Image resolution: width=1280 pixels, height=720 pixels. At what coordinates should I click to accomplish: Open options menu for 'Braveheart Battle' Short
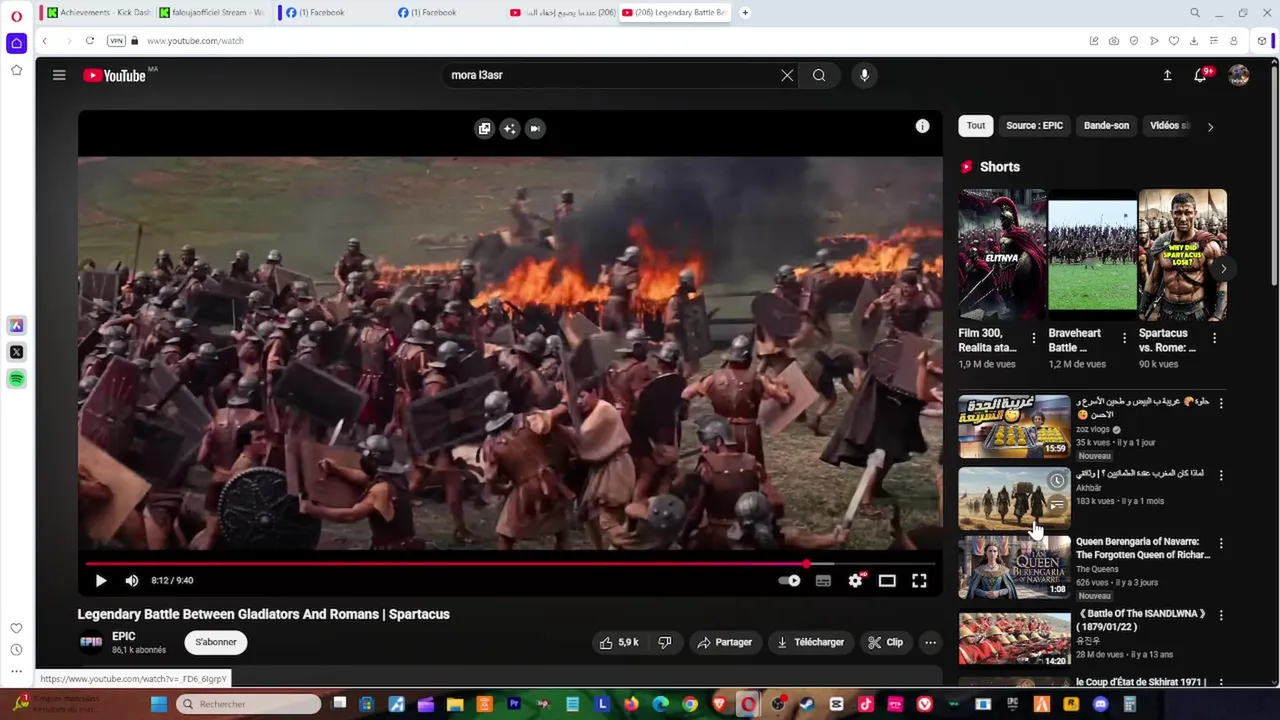click(1124, 338)
